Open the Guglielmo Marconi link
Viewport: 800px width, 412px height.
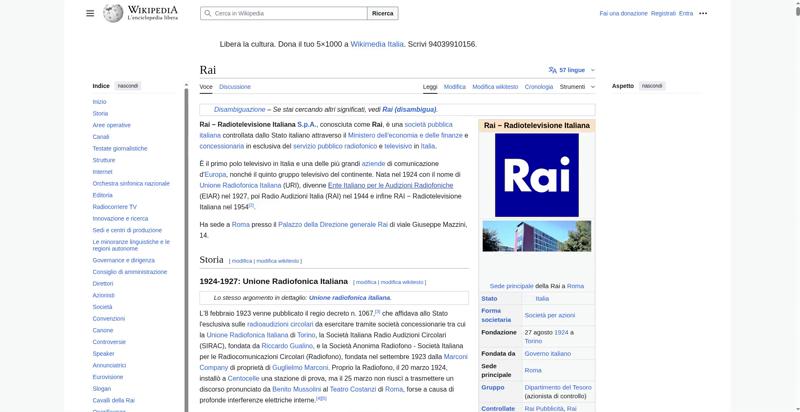pyautogui.click(x=301, y=368)
